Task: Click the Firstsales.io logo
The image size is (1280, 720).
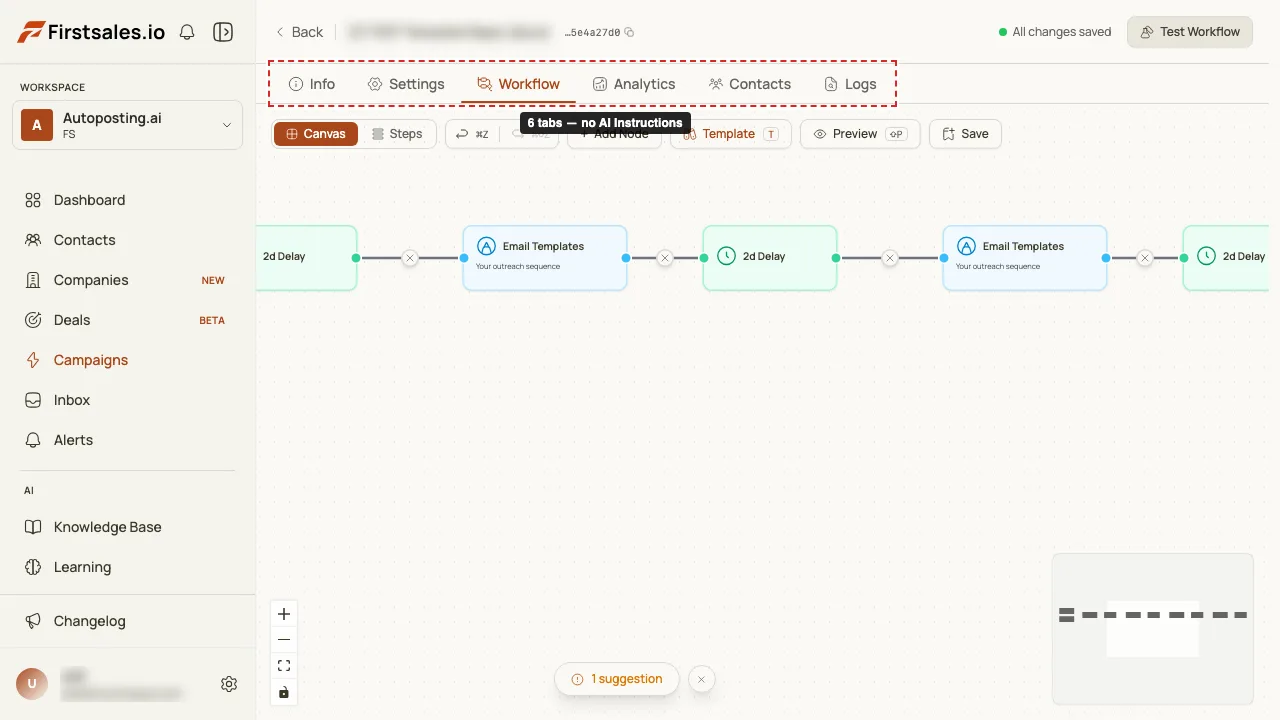Action: point(91,32)
